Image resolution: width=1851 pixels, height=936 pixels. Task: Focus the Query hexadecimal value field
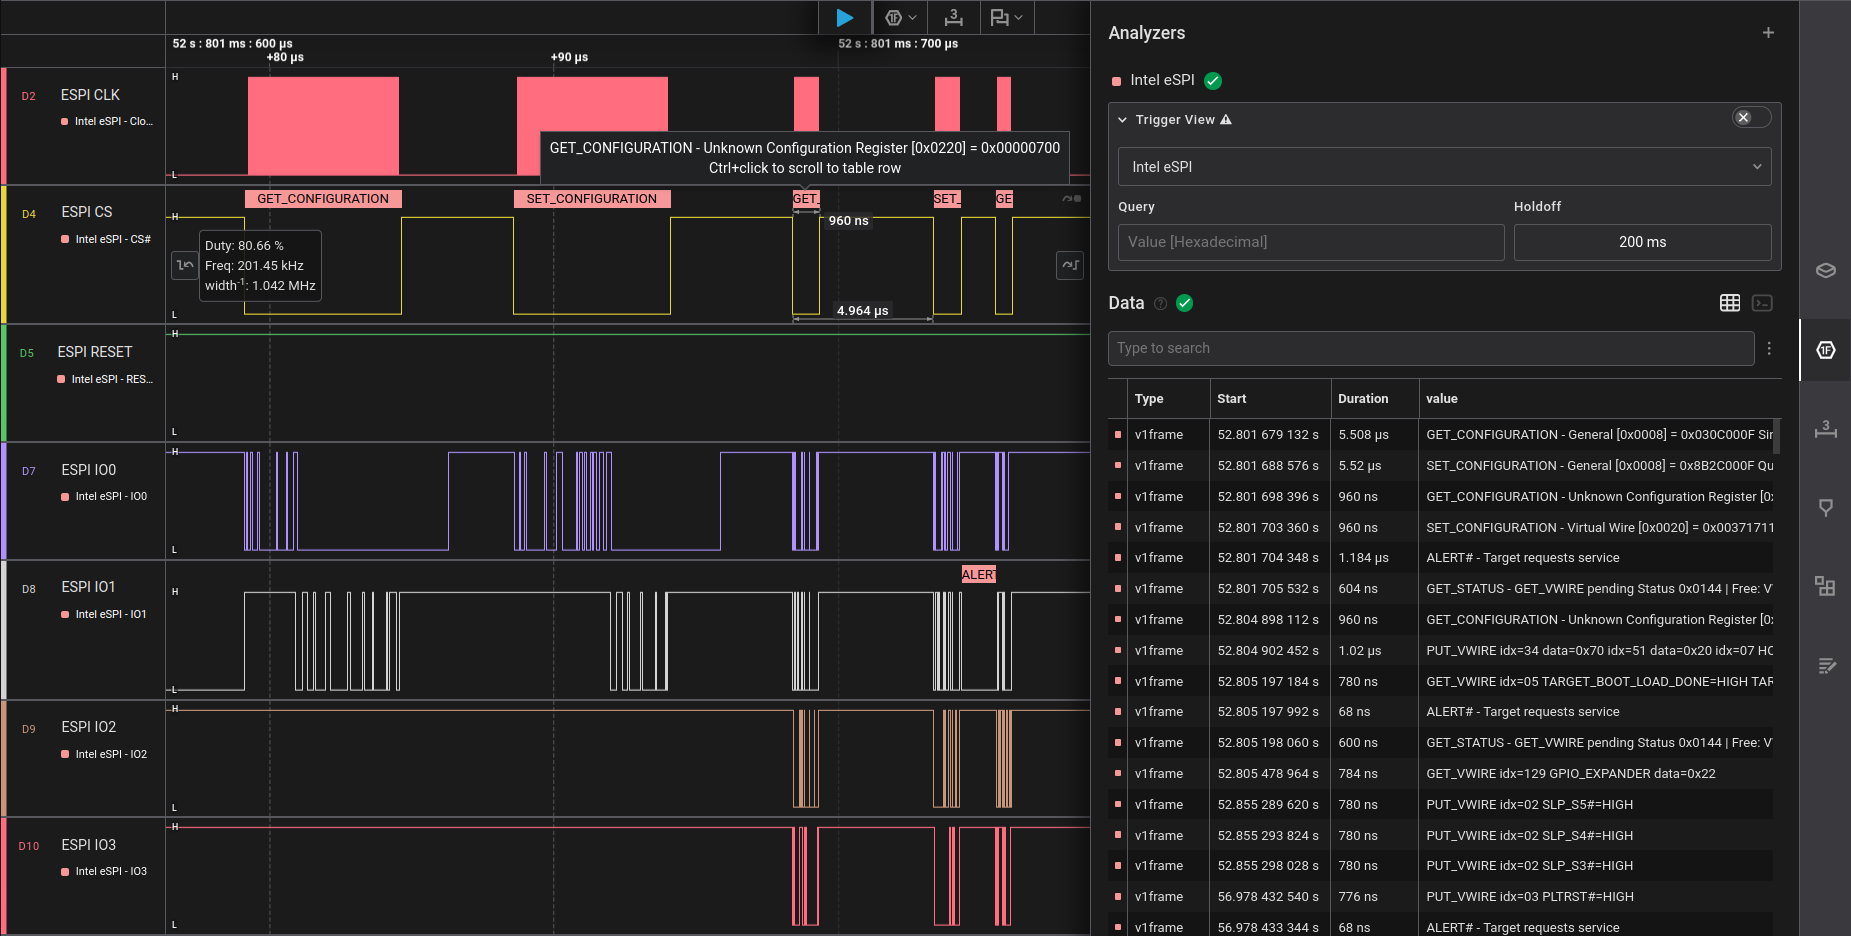point(1311,242)
